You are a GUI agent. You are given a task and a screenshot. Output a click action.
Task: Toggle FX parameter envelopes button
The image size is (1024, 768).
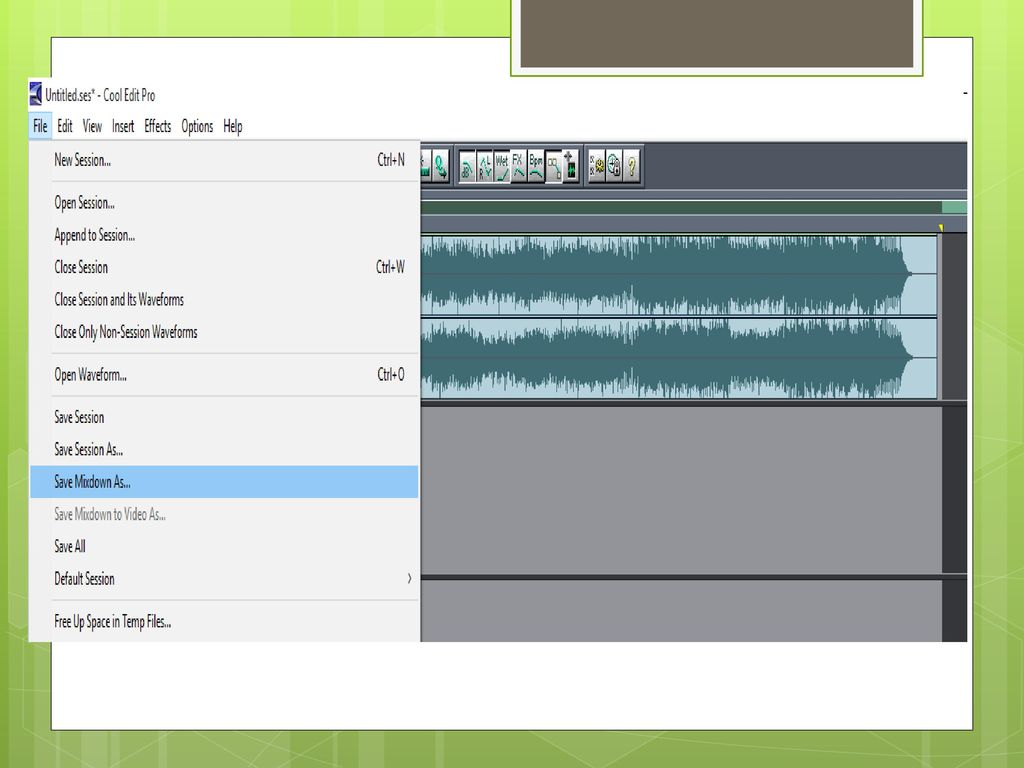click(519, 166)
